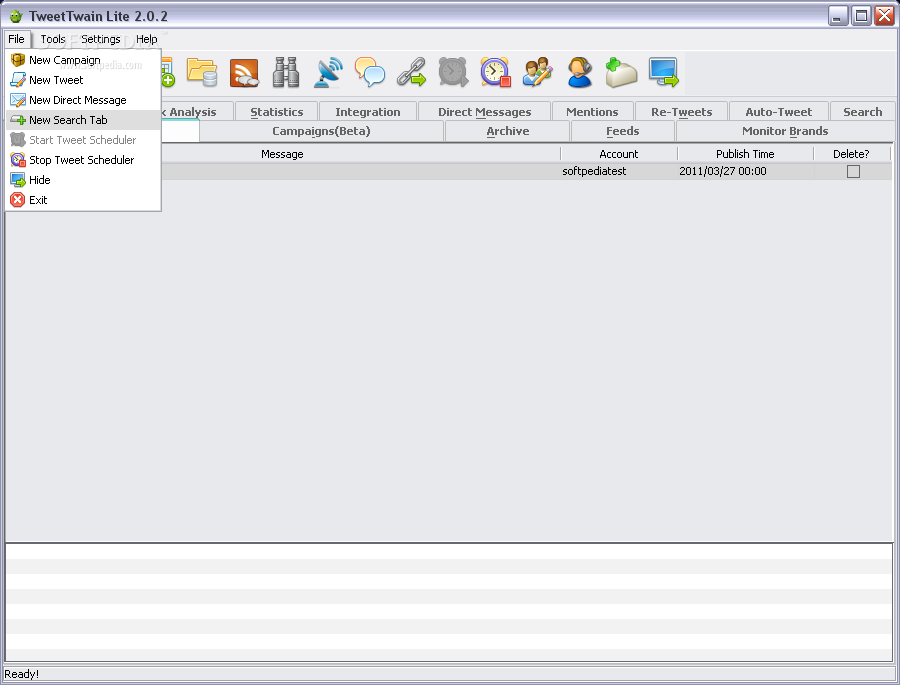This screenshot has width=900, height=685.
Task: Click the binoculars search toolbar icon
Action: click(286, 72)
